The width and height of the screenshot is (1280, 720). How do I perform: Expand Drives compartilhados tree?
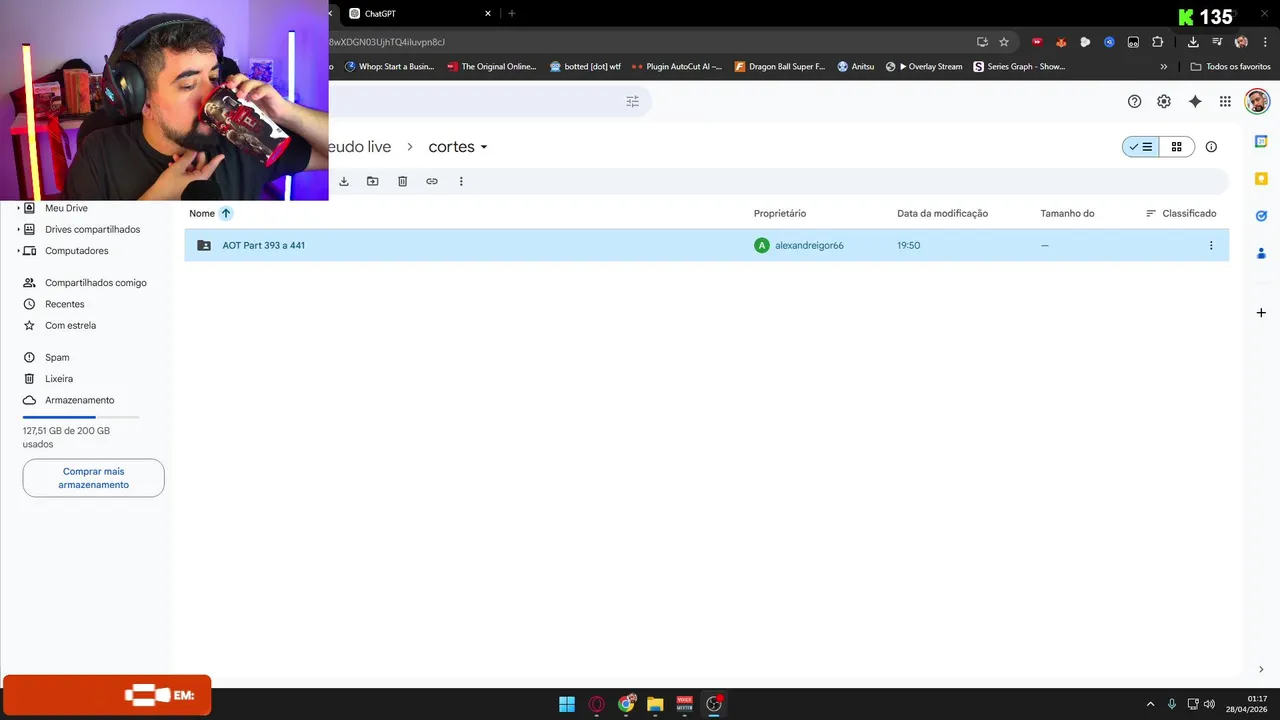[x=18, y=229]
